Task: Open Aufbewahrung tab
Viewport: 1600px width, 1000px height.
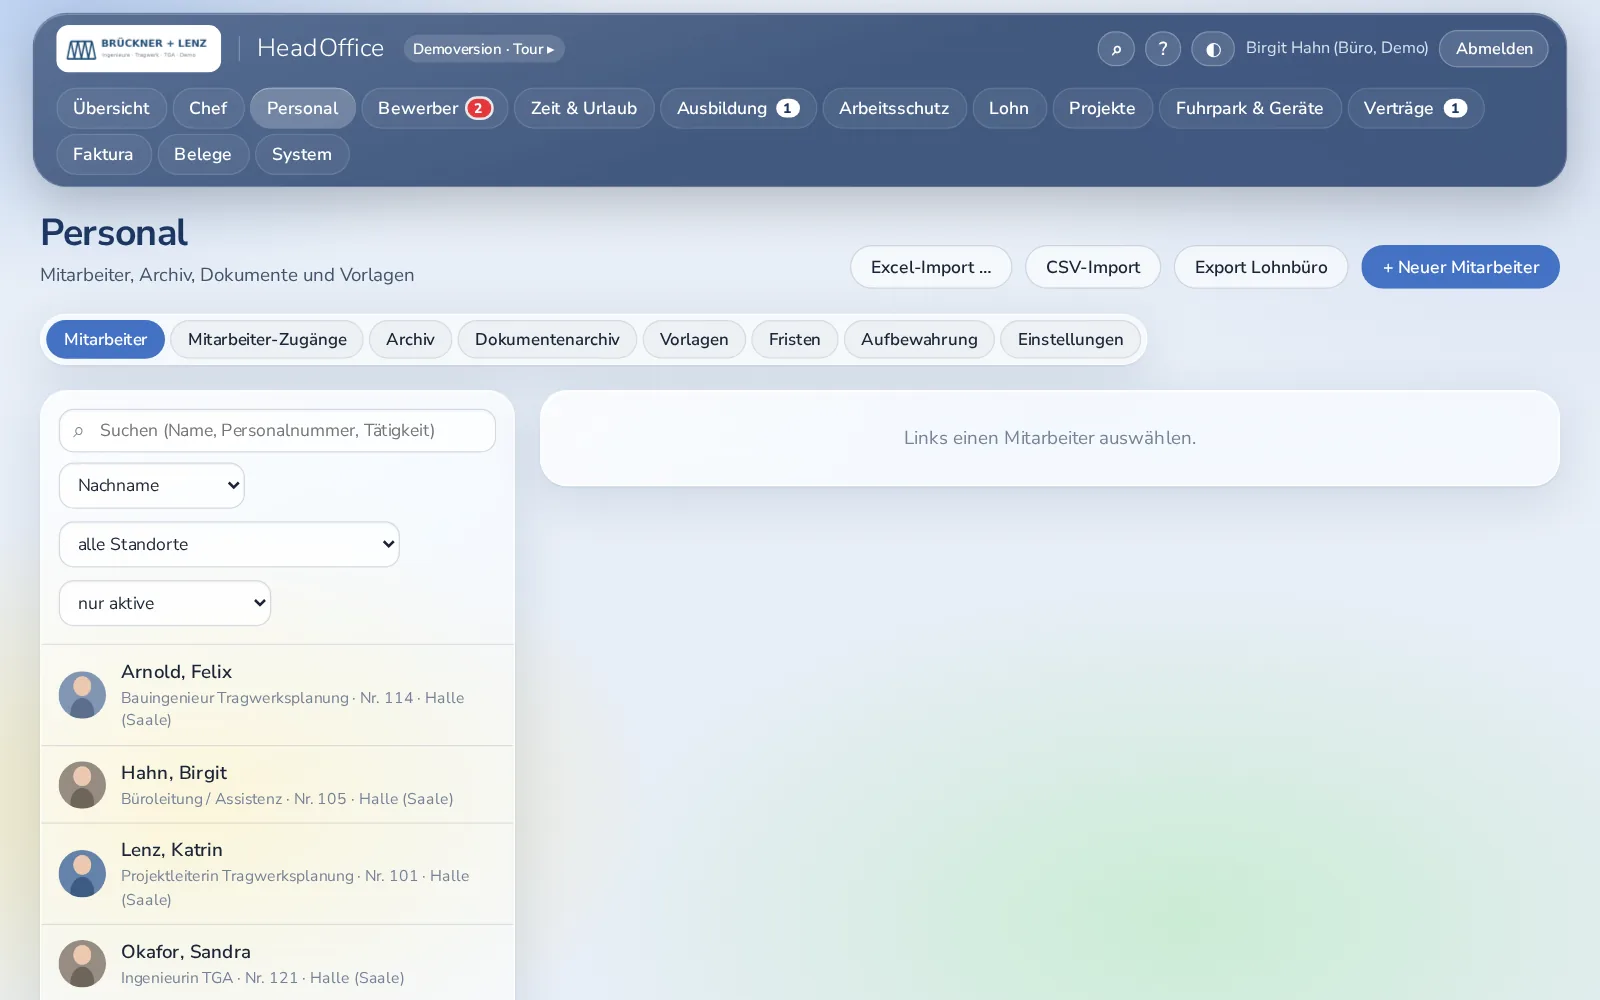Action: click(919, 339)
